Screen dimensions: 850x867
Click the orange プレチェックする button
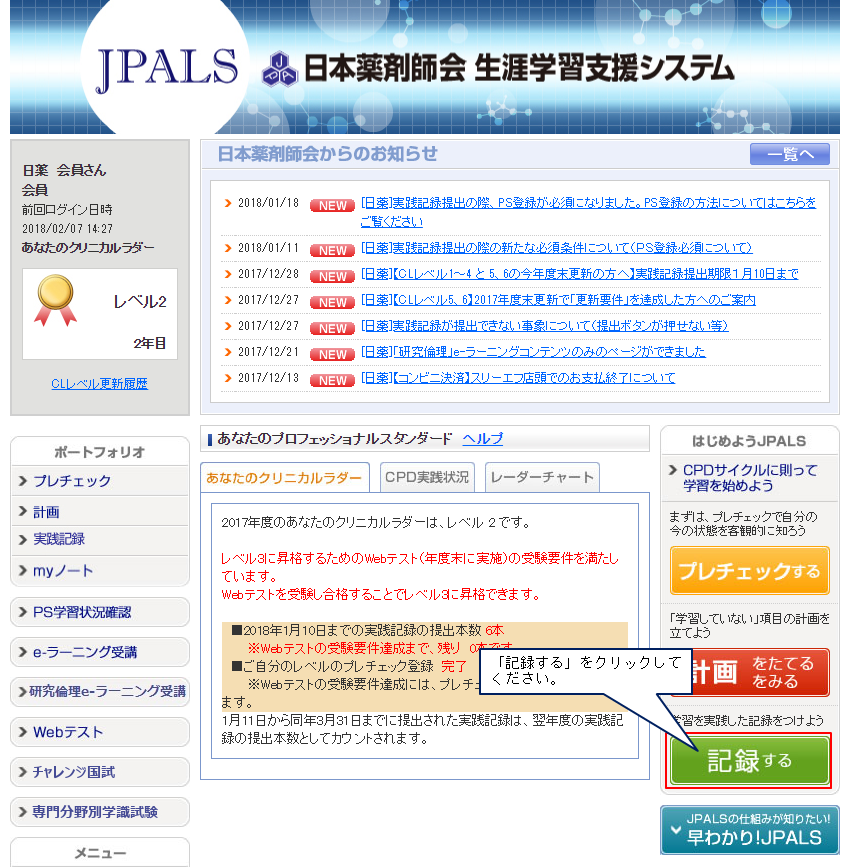click(x=749, y=571)
